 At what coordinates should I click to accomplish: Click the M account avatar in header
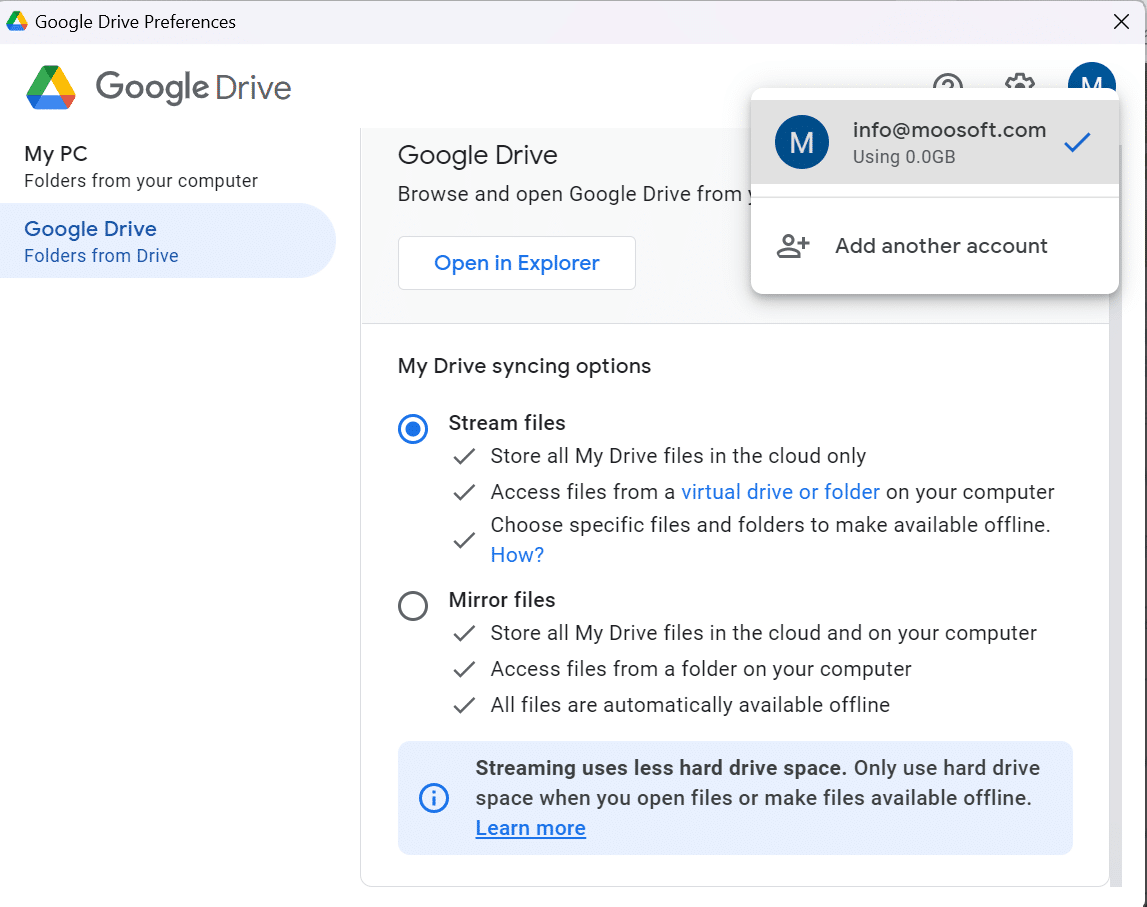point(1091,76)
